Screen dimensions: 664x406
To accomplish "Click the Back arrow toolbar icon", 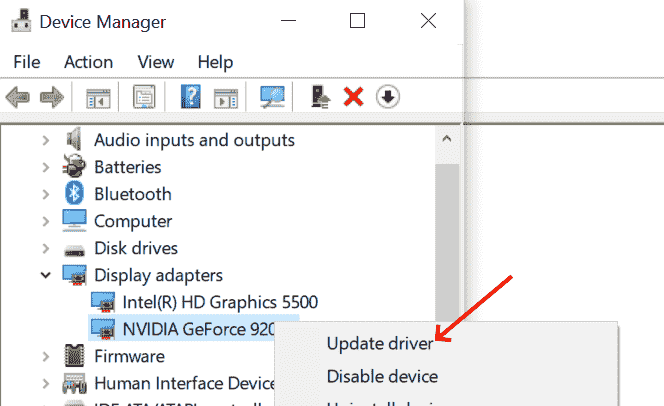I will 18,97.
